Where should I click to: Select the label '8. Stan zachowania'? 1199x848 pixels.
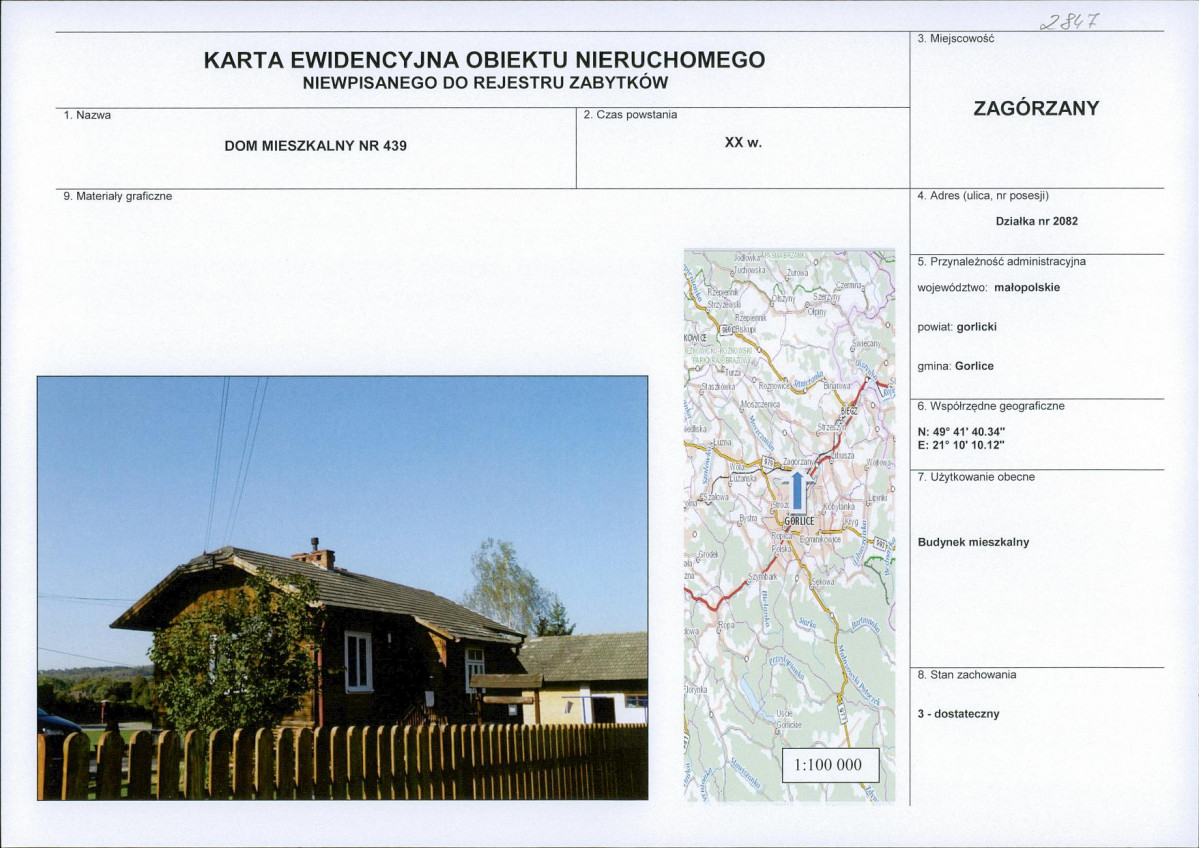coord(967,675)
